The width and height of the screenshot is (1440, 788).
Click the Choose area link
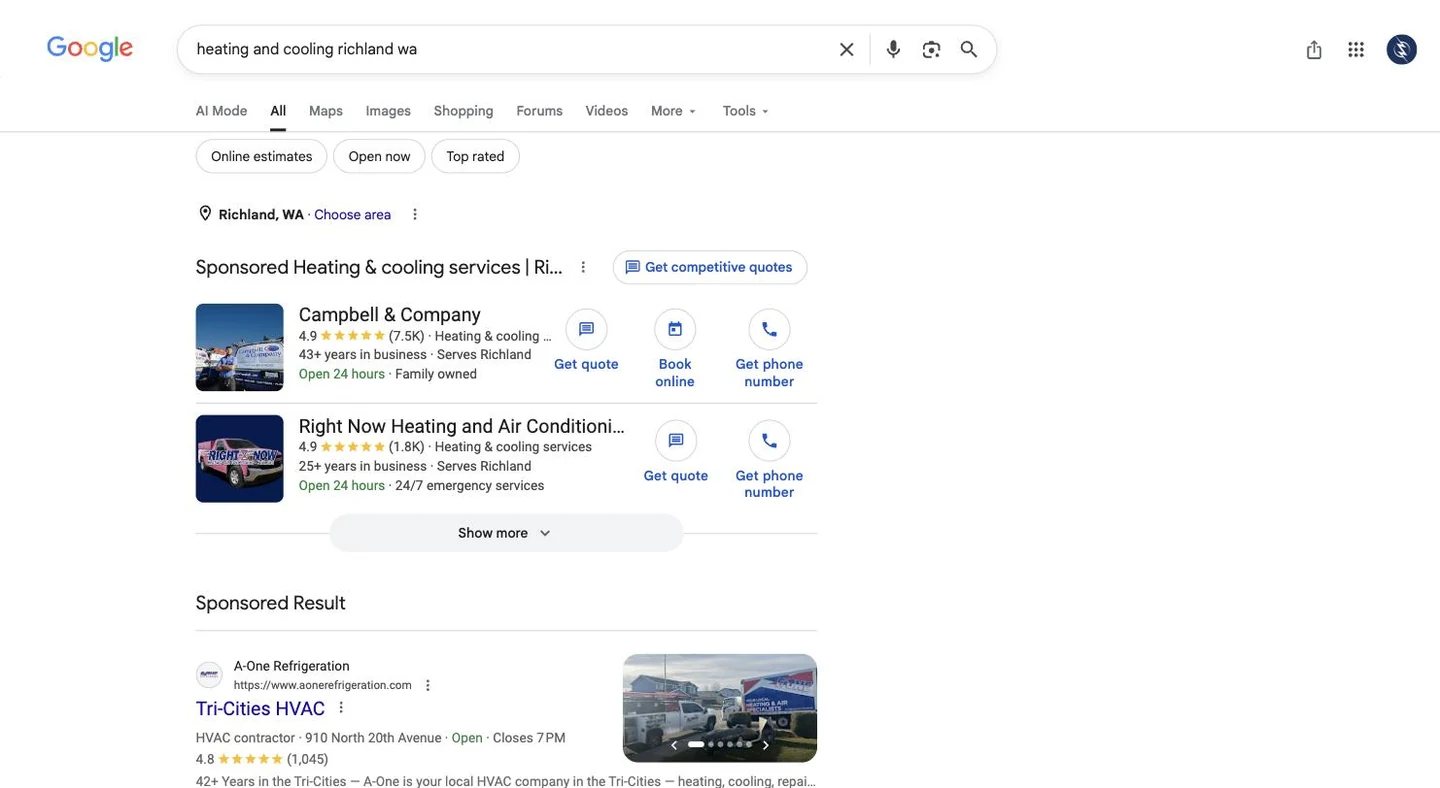coord(352,214)
